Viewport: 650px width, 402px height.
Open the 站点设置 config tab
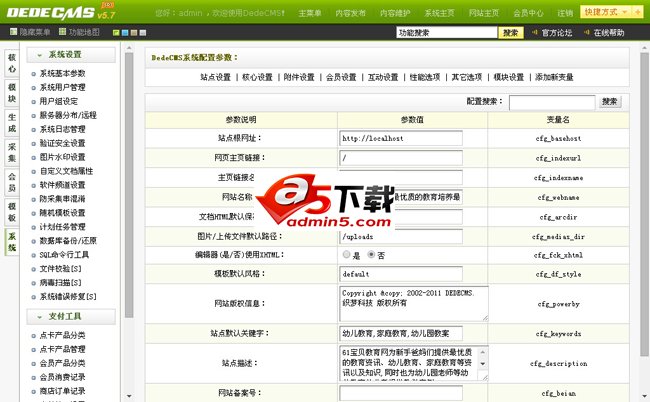(216, 77)
